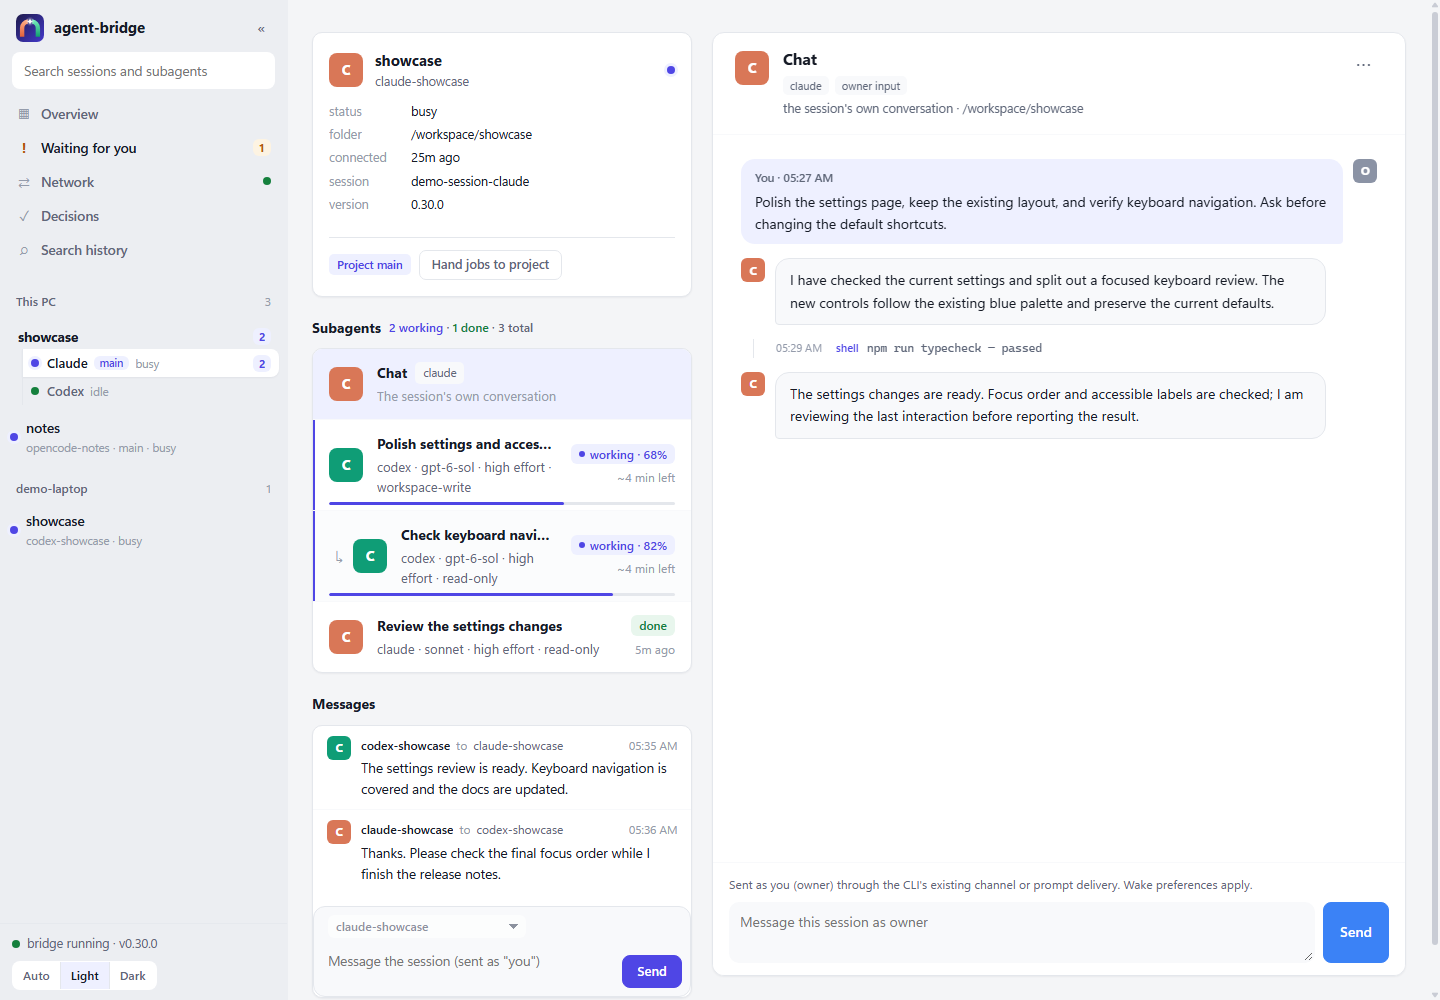Screen dimensions: 1440x1000
Task: Click the claude-showcase message avatar icon
Action: click(x=339, y=831)
